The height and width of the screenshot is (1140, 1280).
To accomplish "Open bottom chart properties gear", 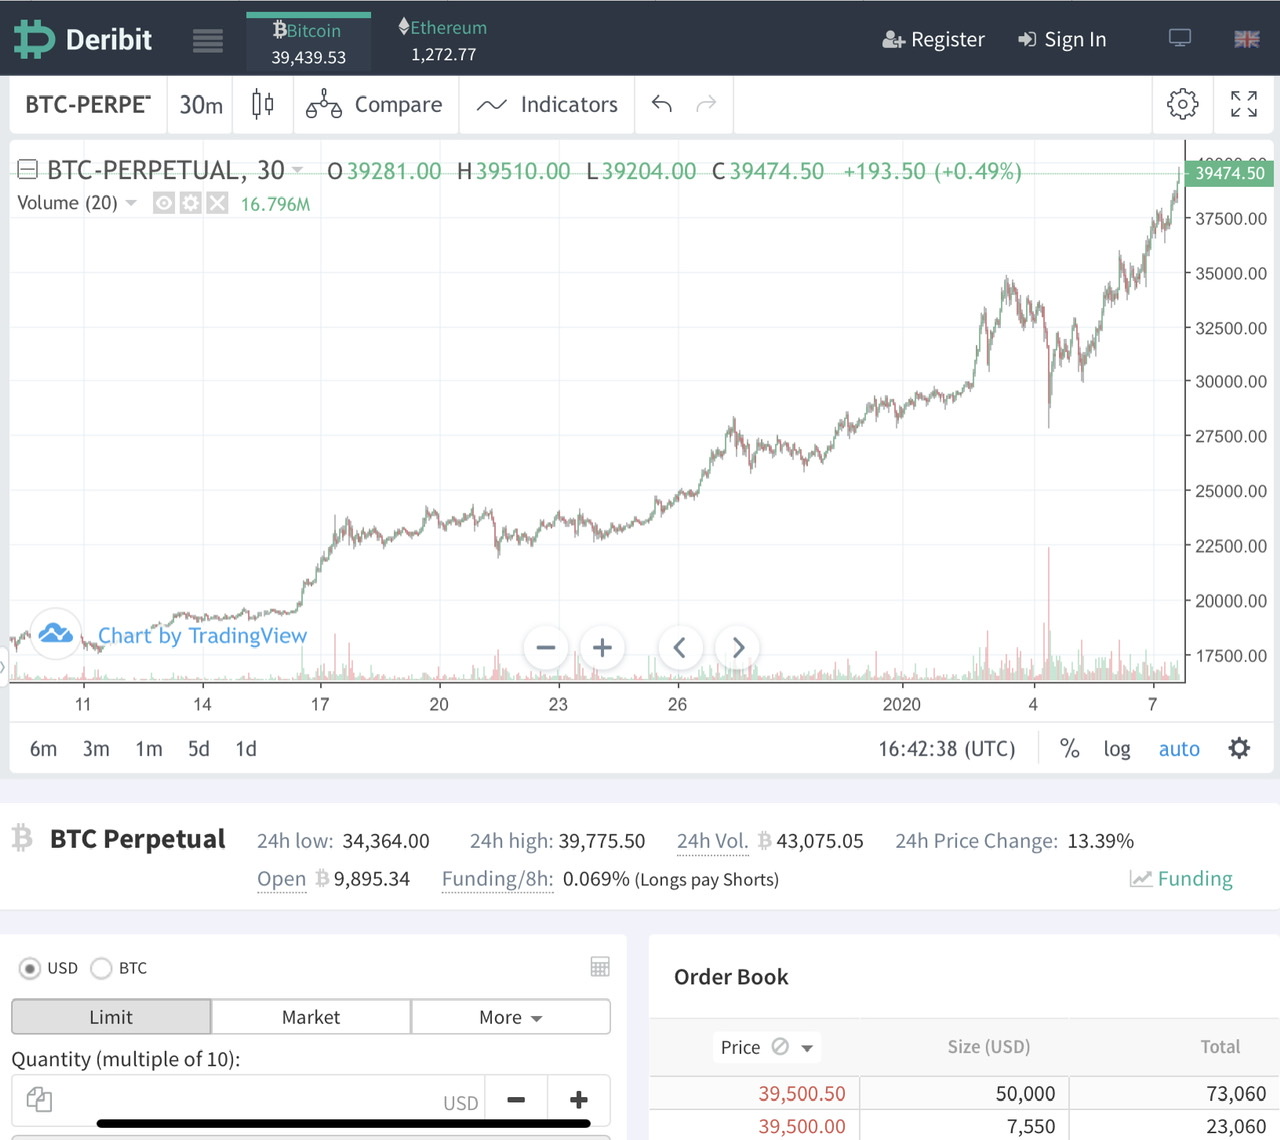I will [x=1239, y=748].
